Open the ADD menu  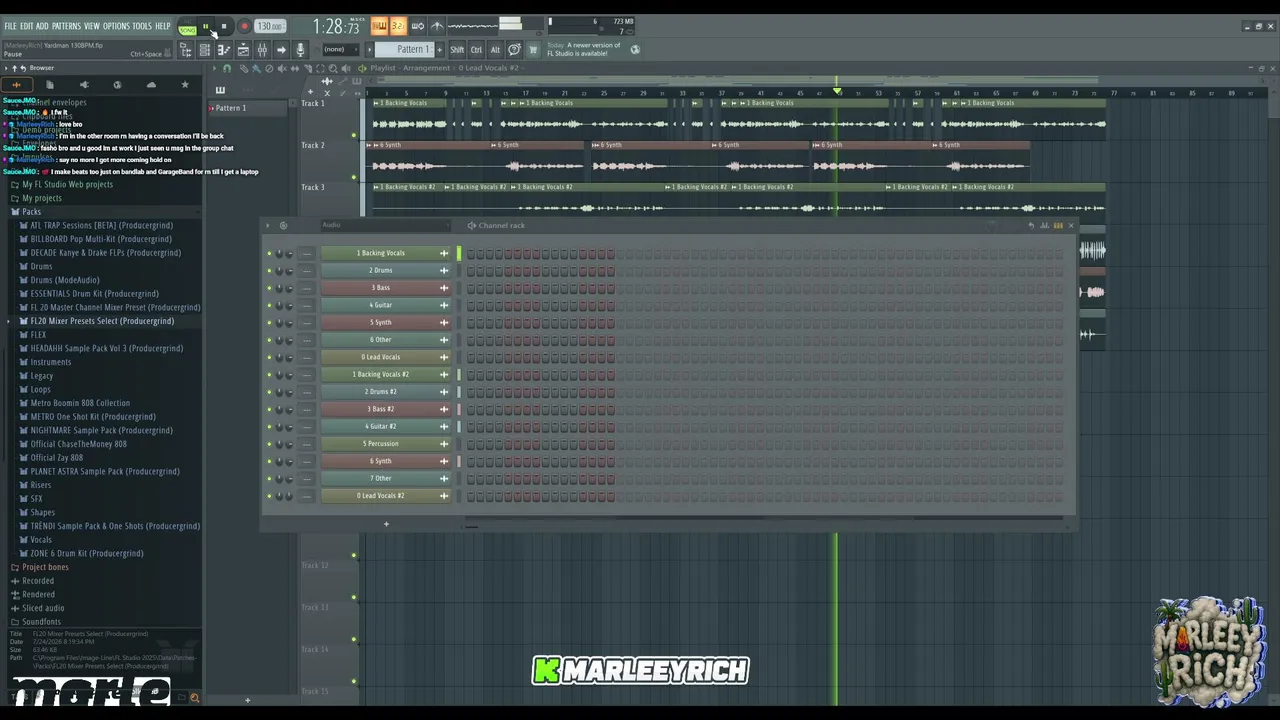pos(42,26)
